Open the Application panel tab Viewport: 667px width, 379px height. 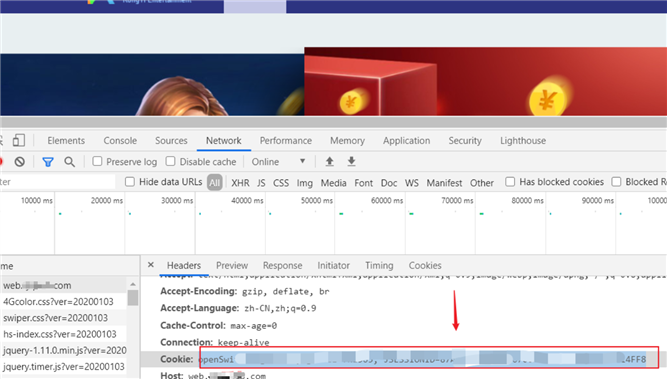click(406, 140)
